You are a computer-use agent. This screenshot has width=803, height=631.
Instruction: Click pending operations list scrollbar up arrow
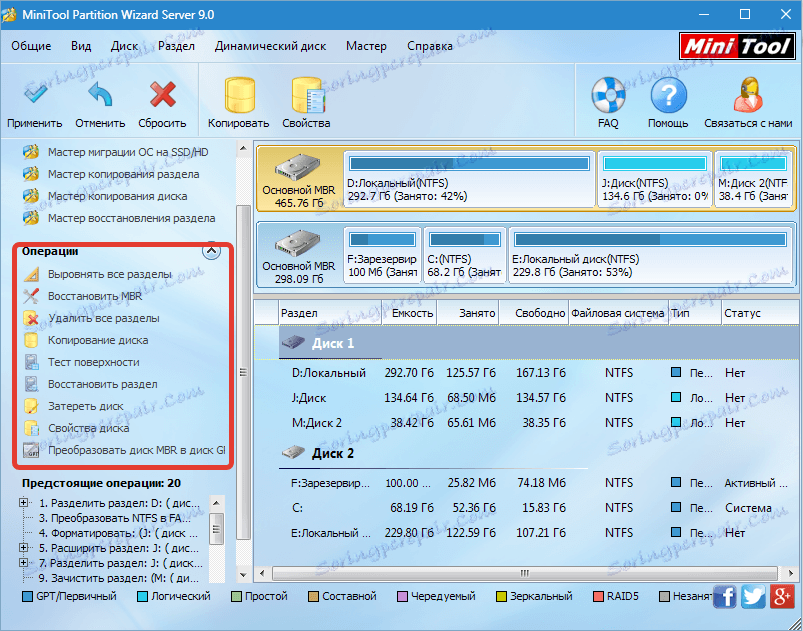pyautogui.click(x=217, y=502)
